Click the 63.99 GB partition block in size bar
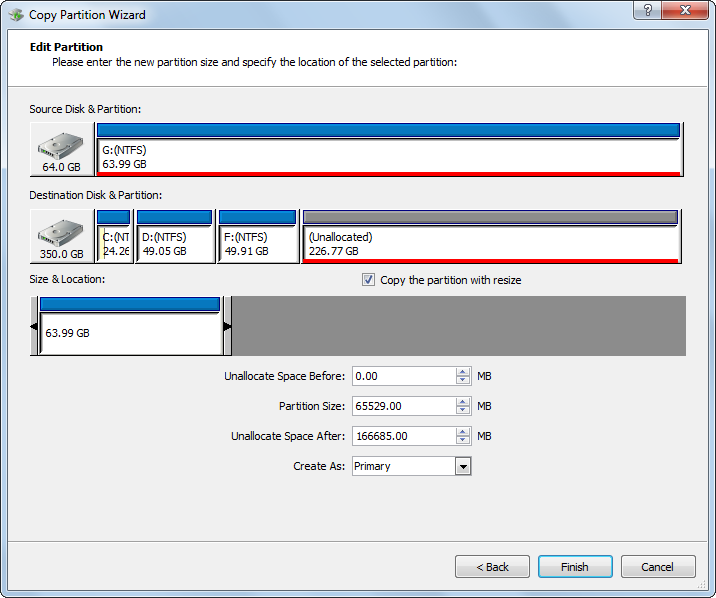Viewport: 716px width, 598px height. coord(131,326)
